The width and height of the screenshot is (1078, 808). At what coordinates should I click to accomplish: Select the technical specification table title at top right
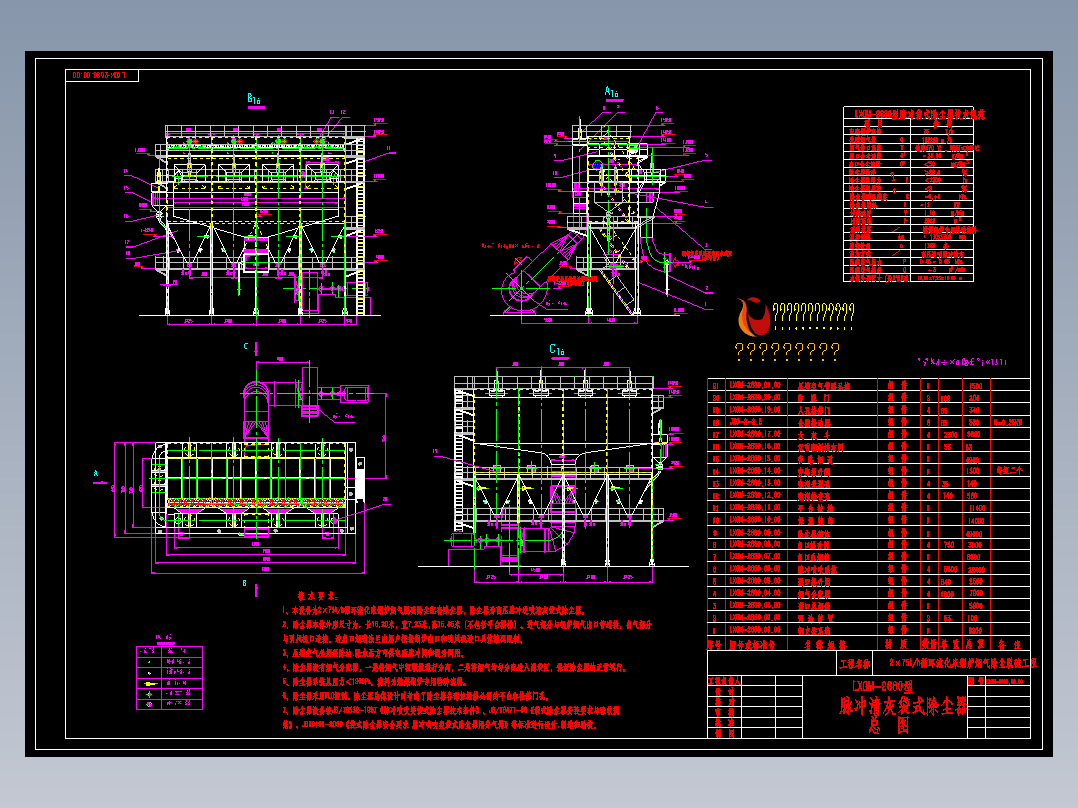919,114
